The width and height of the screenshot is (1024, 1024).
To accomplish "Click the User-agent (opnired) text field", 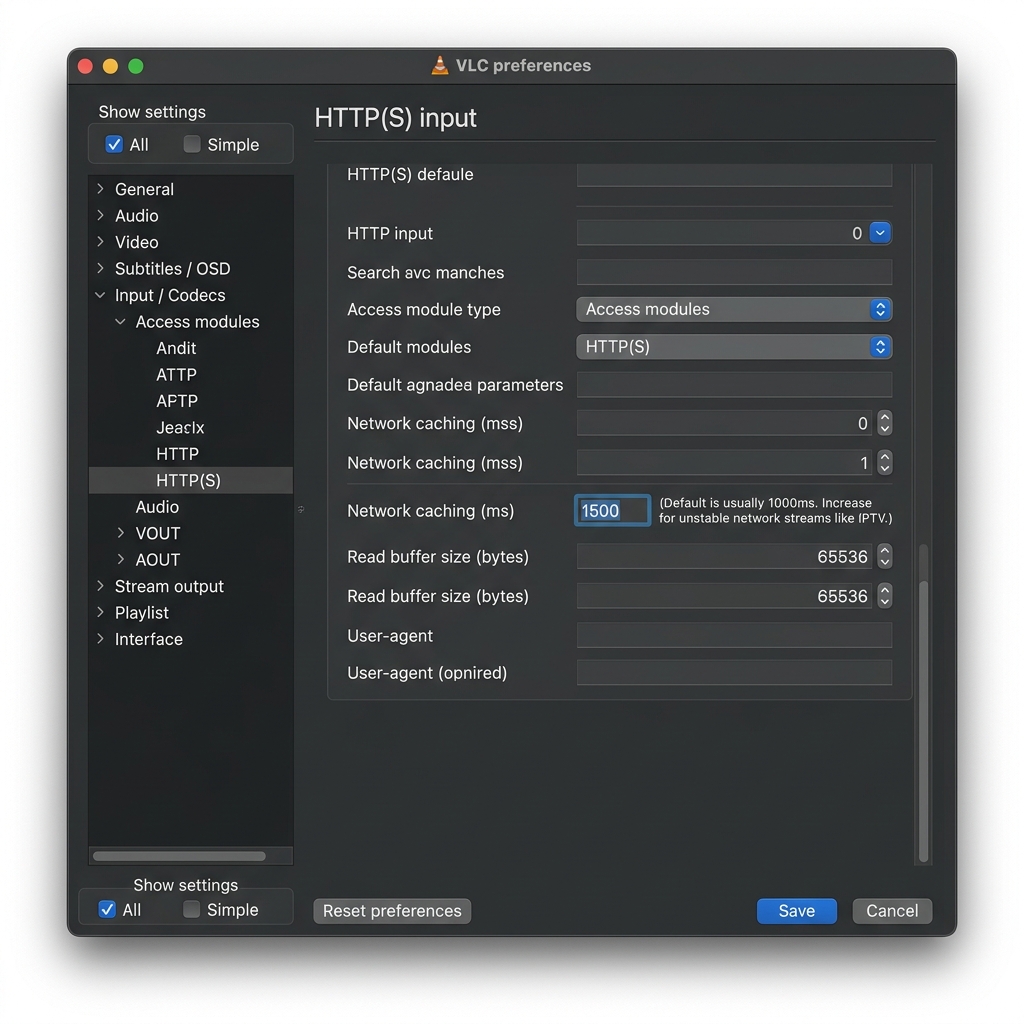I will point(734,672).
